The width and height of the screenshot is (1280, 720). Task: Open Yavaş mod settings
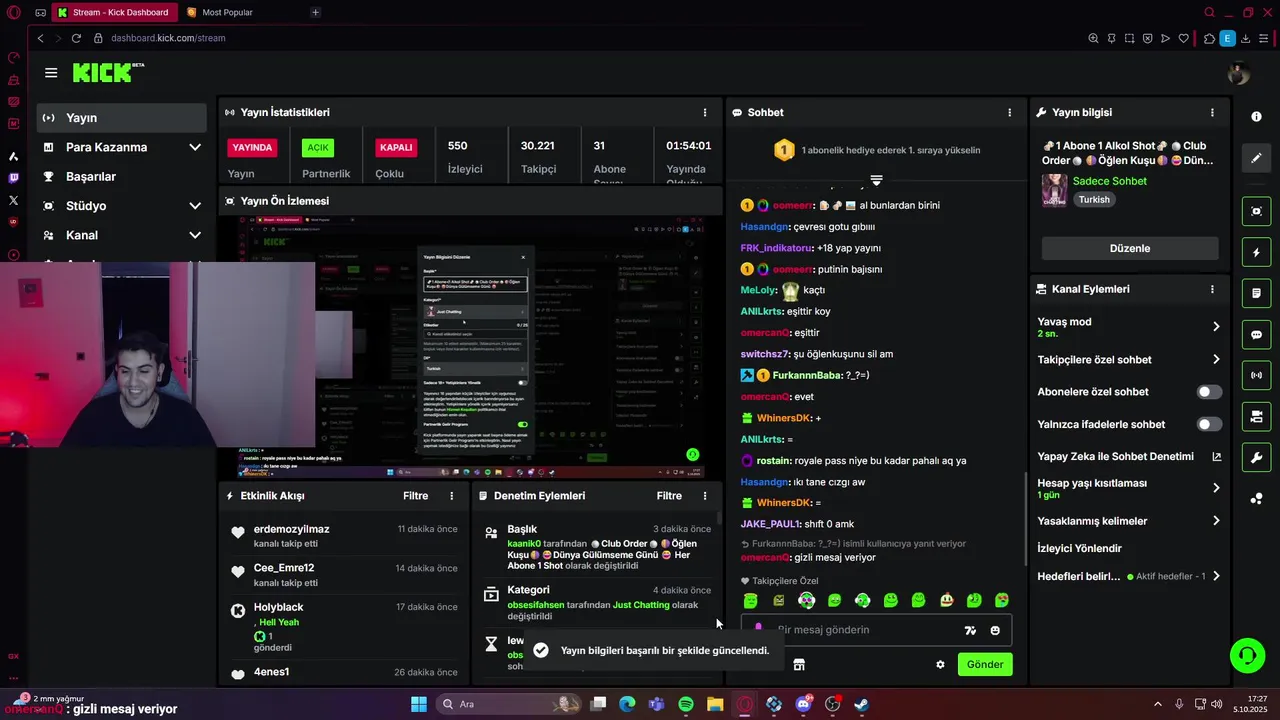(1130, 327)
